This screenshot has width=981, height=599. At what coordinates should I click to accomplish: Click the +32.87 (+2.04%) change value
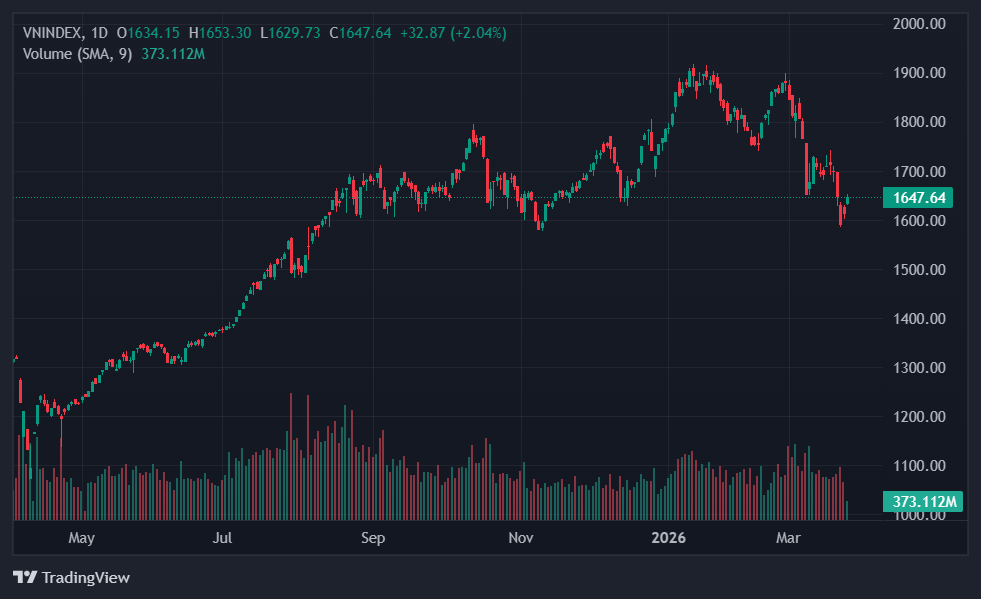(x=453, y=33)
